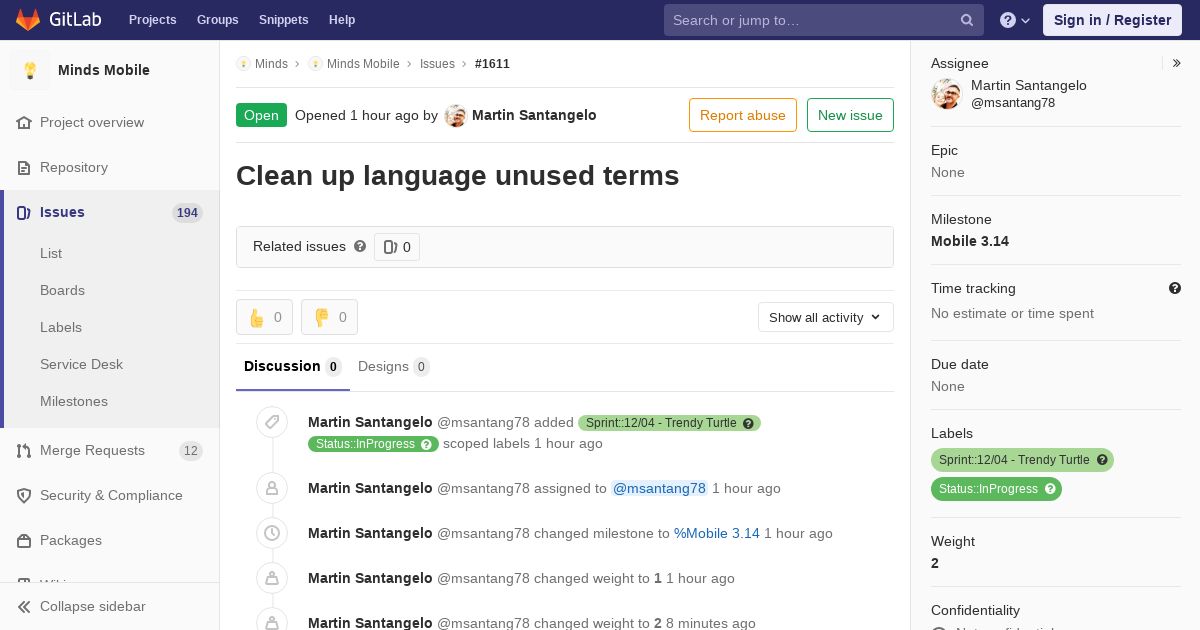Click the Minds Mobile lightbulb avatar
Viewport: 1200px width, 630px height.
coord(30,70)
